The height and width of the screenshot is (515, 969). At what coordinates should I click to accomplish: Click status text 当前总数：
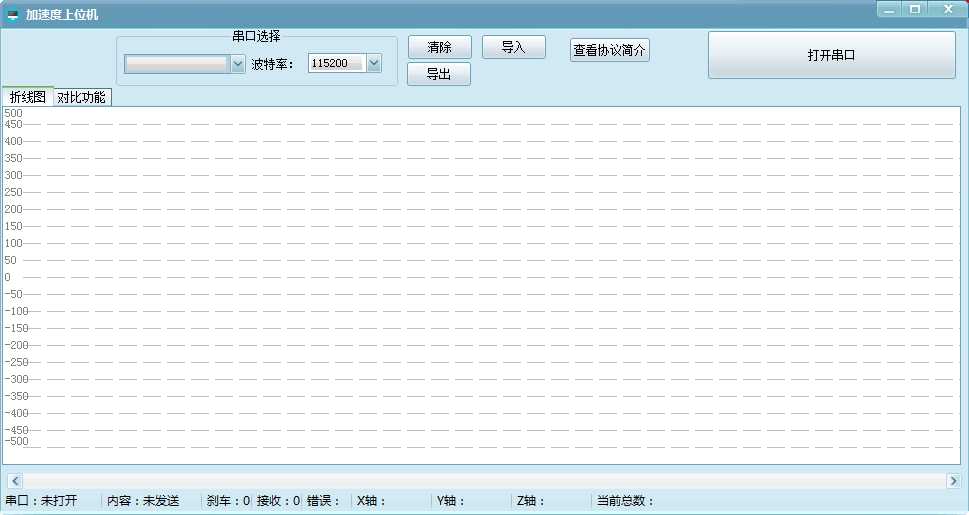click(x=625, y=501)
